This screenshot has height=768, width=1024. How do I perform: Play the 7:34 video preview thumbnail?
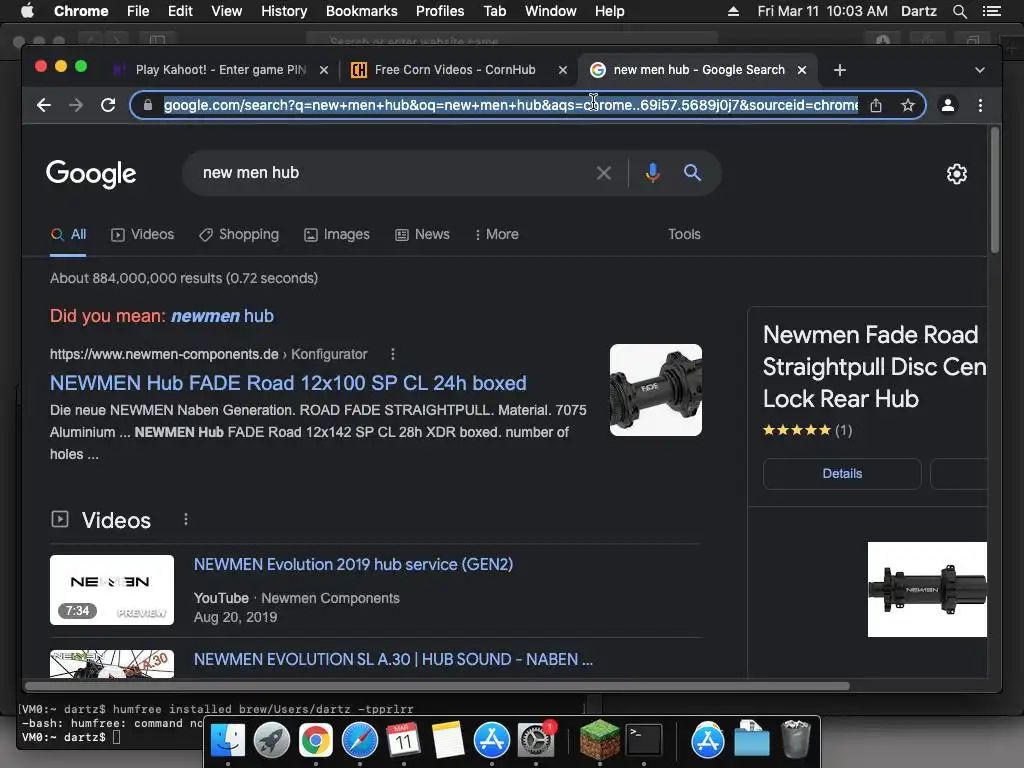[x=112, y=590]
